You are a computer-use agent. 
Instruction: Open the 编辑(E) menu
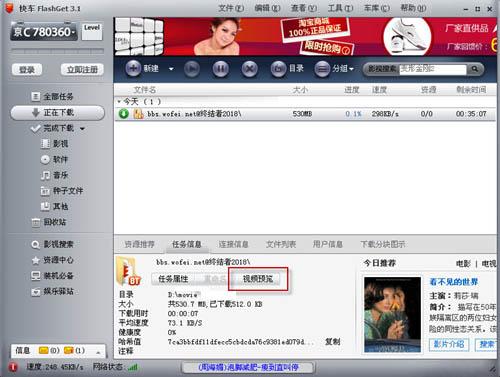click(x=267, y=8)
